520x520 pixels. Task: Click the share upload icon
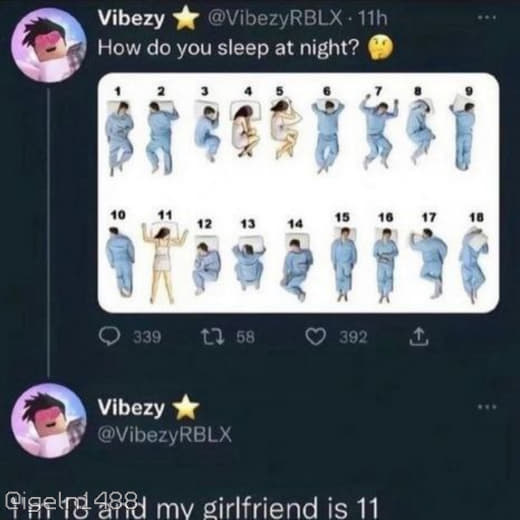(419, 337)
